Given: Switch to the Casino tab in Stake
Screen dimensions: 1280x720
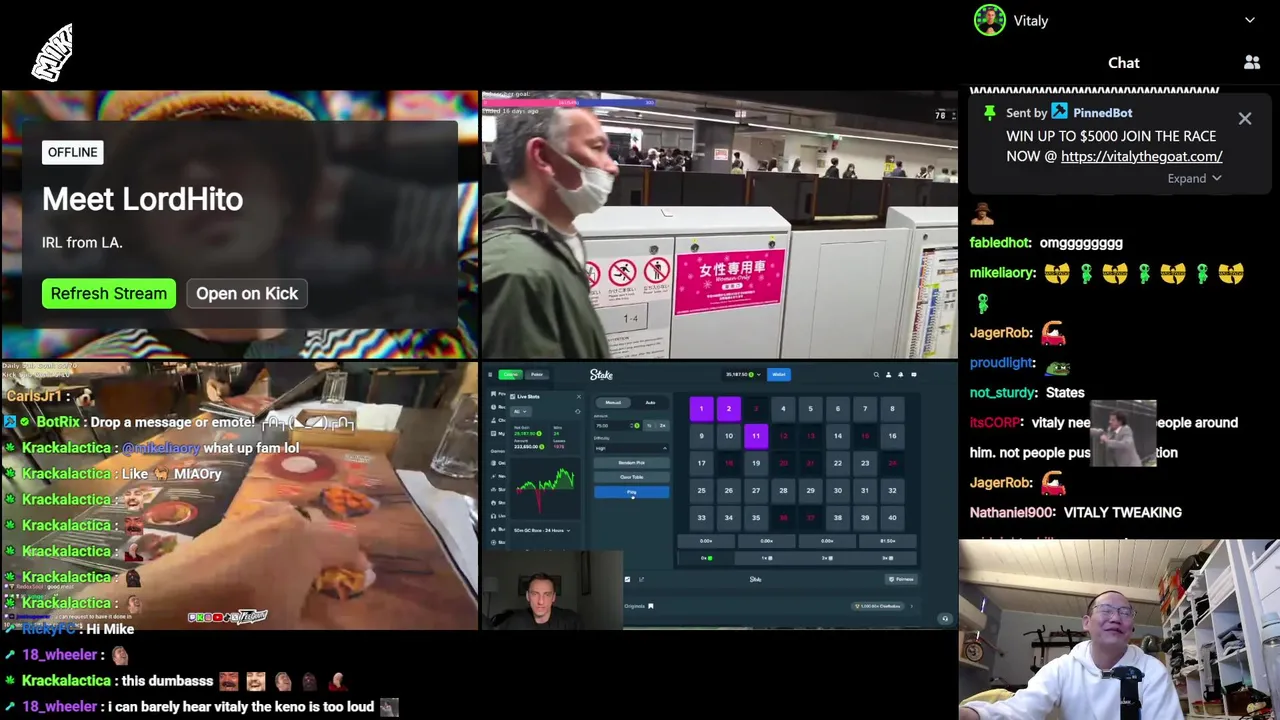Looking at the screenshot, I should point(510,374).
